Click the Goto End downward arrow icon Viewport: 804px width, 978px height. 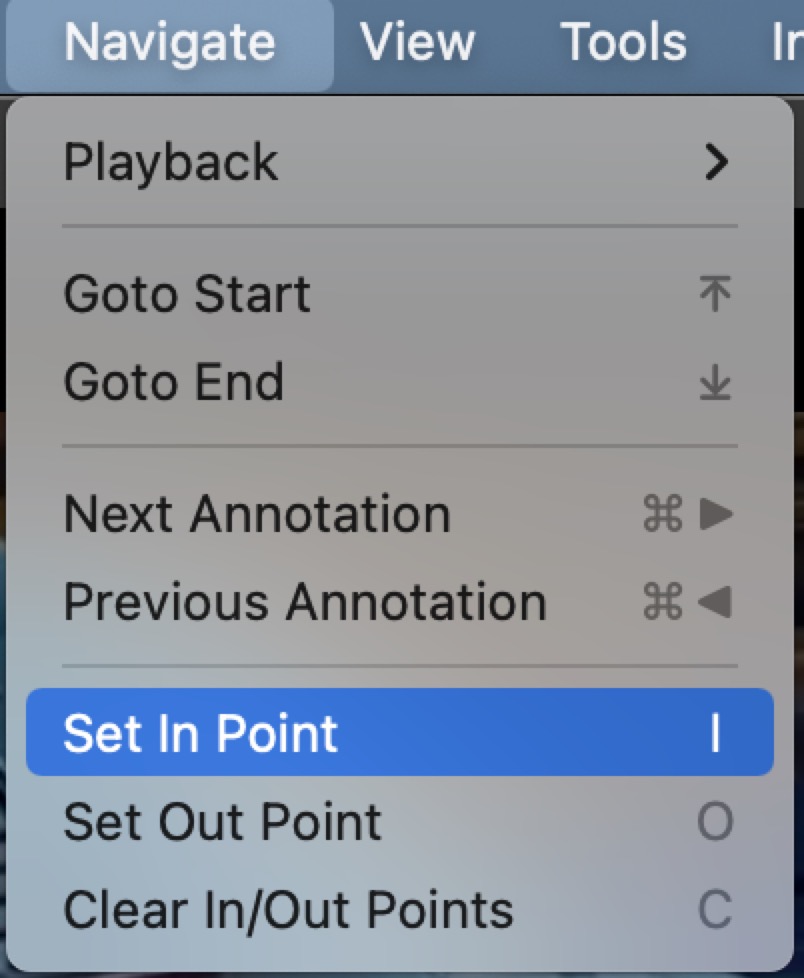[716, 380]
